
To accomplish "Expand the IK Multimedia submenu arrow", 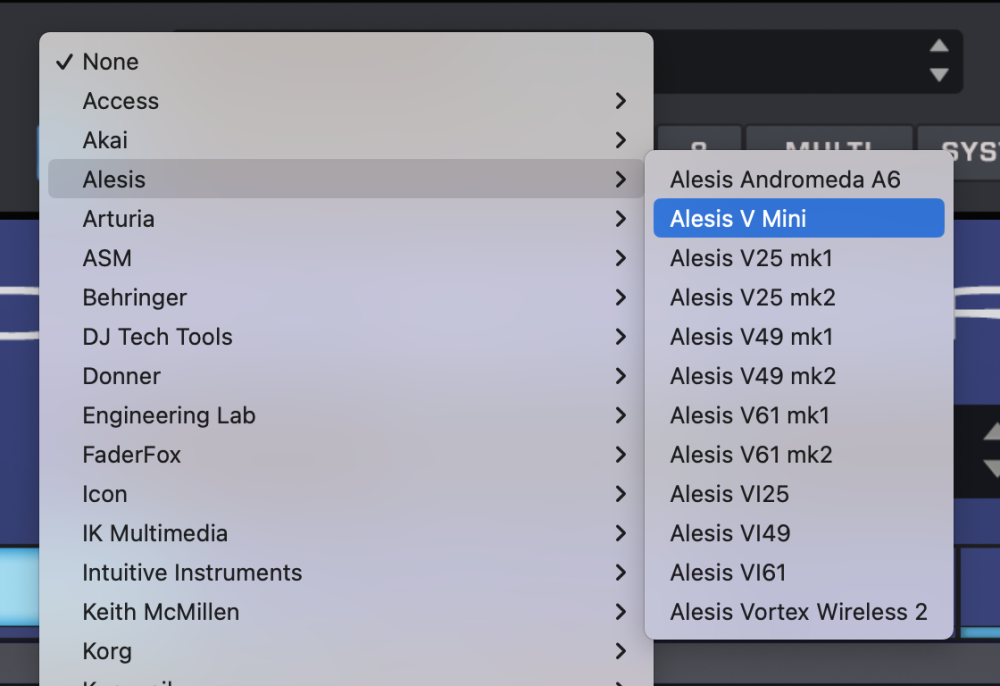I will pos(621,533).
